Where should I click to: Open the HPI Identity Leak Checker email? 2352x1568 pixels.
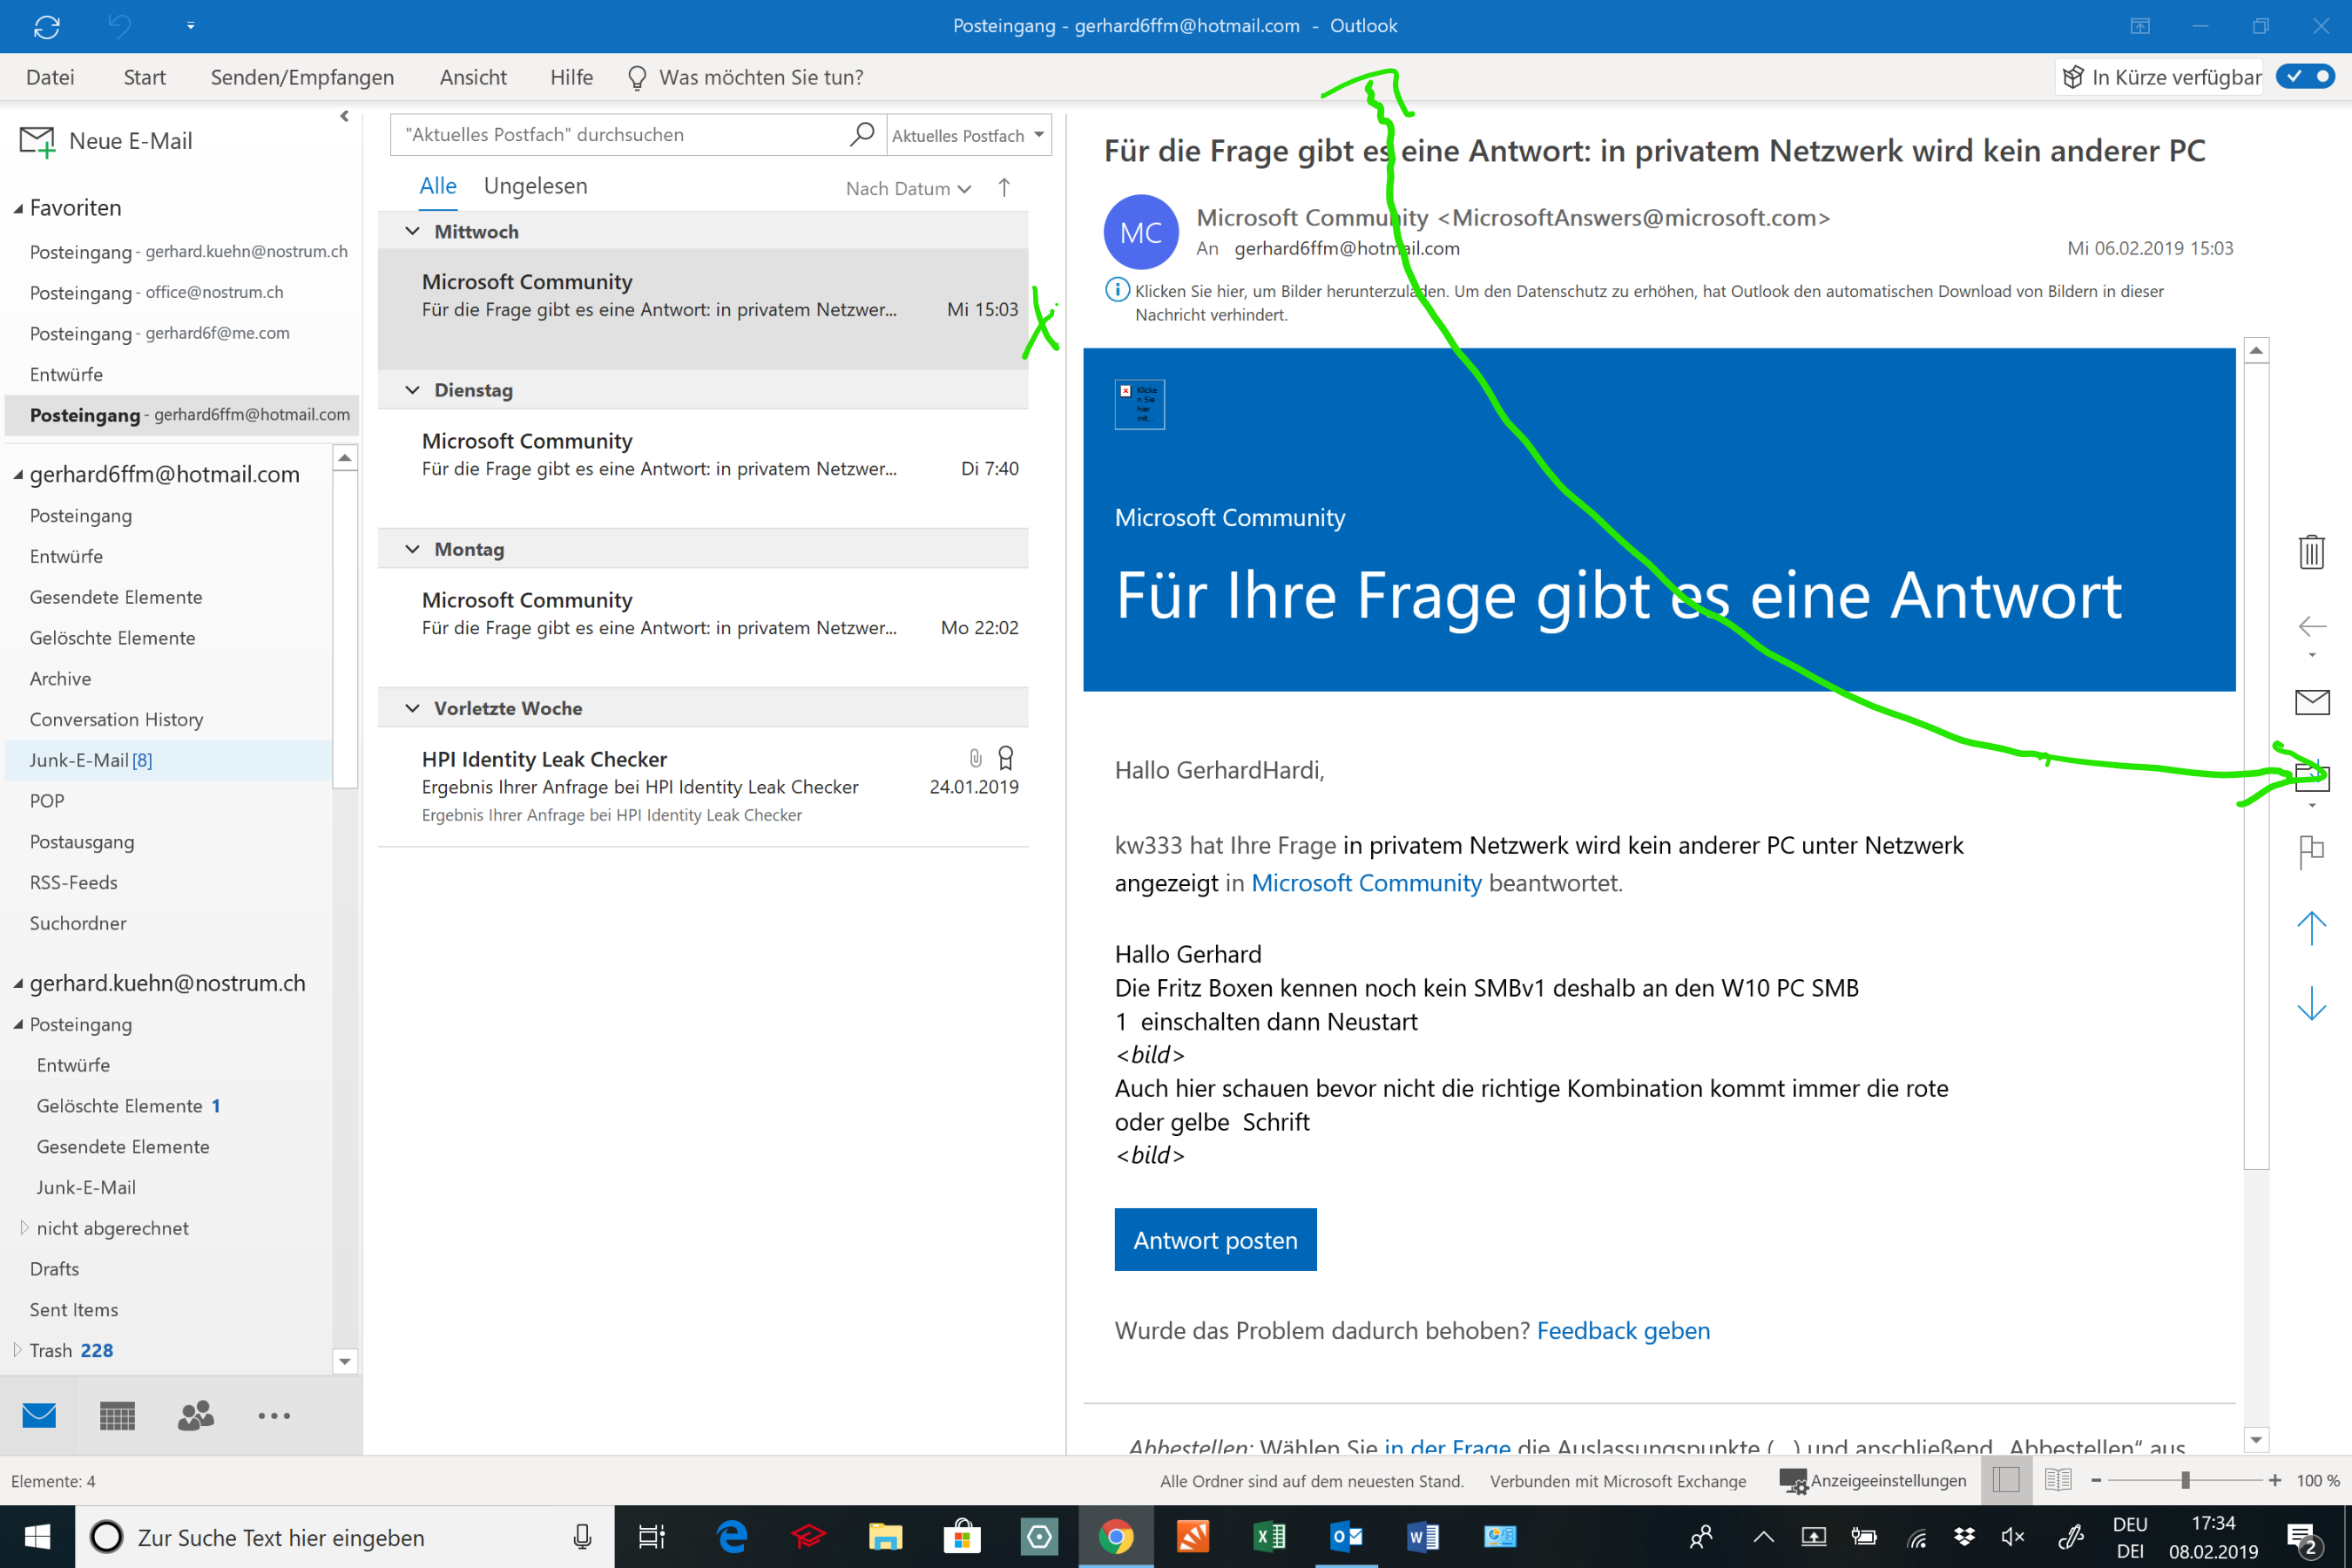pyautogui.click(x=703, y=786)
